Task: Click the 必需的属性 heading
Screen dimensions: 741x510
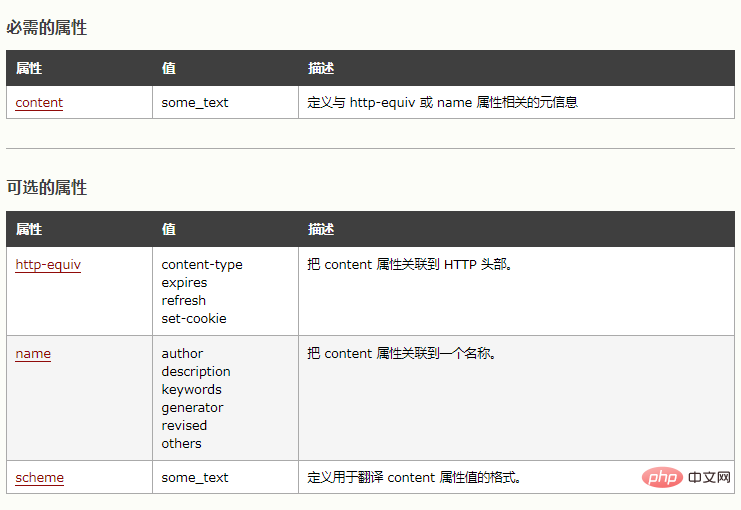Action: (47, 28)
